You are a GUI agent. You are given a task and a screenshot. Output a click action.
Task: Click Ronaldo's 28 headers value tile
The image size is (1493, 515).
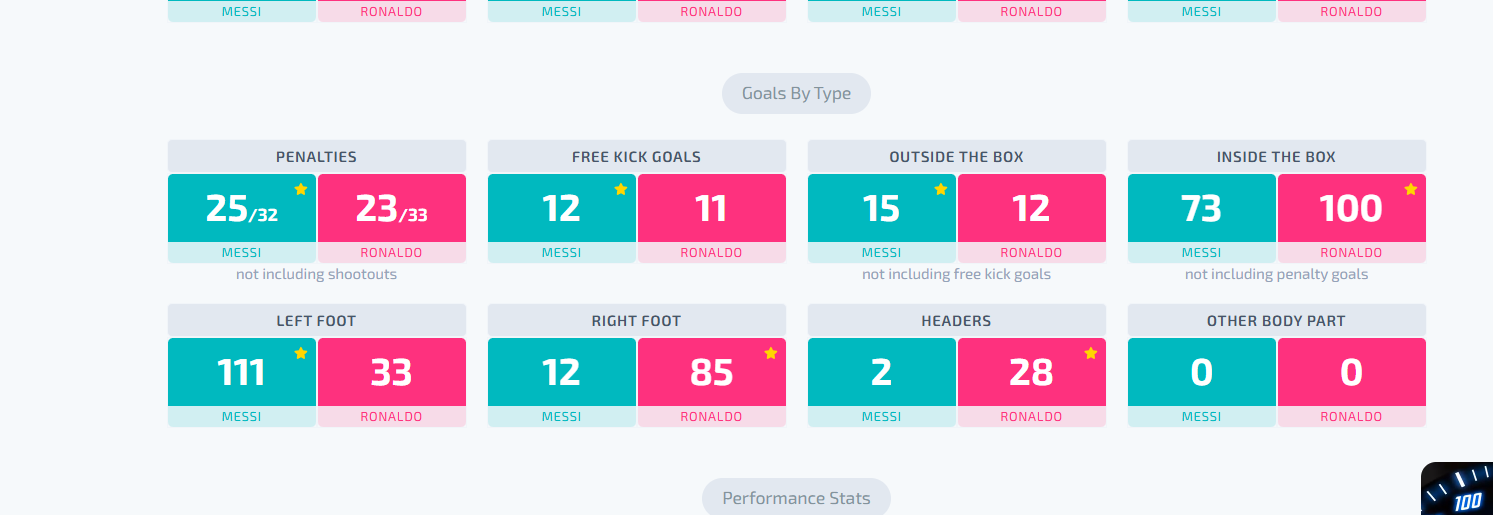[x=1032, y=372]
